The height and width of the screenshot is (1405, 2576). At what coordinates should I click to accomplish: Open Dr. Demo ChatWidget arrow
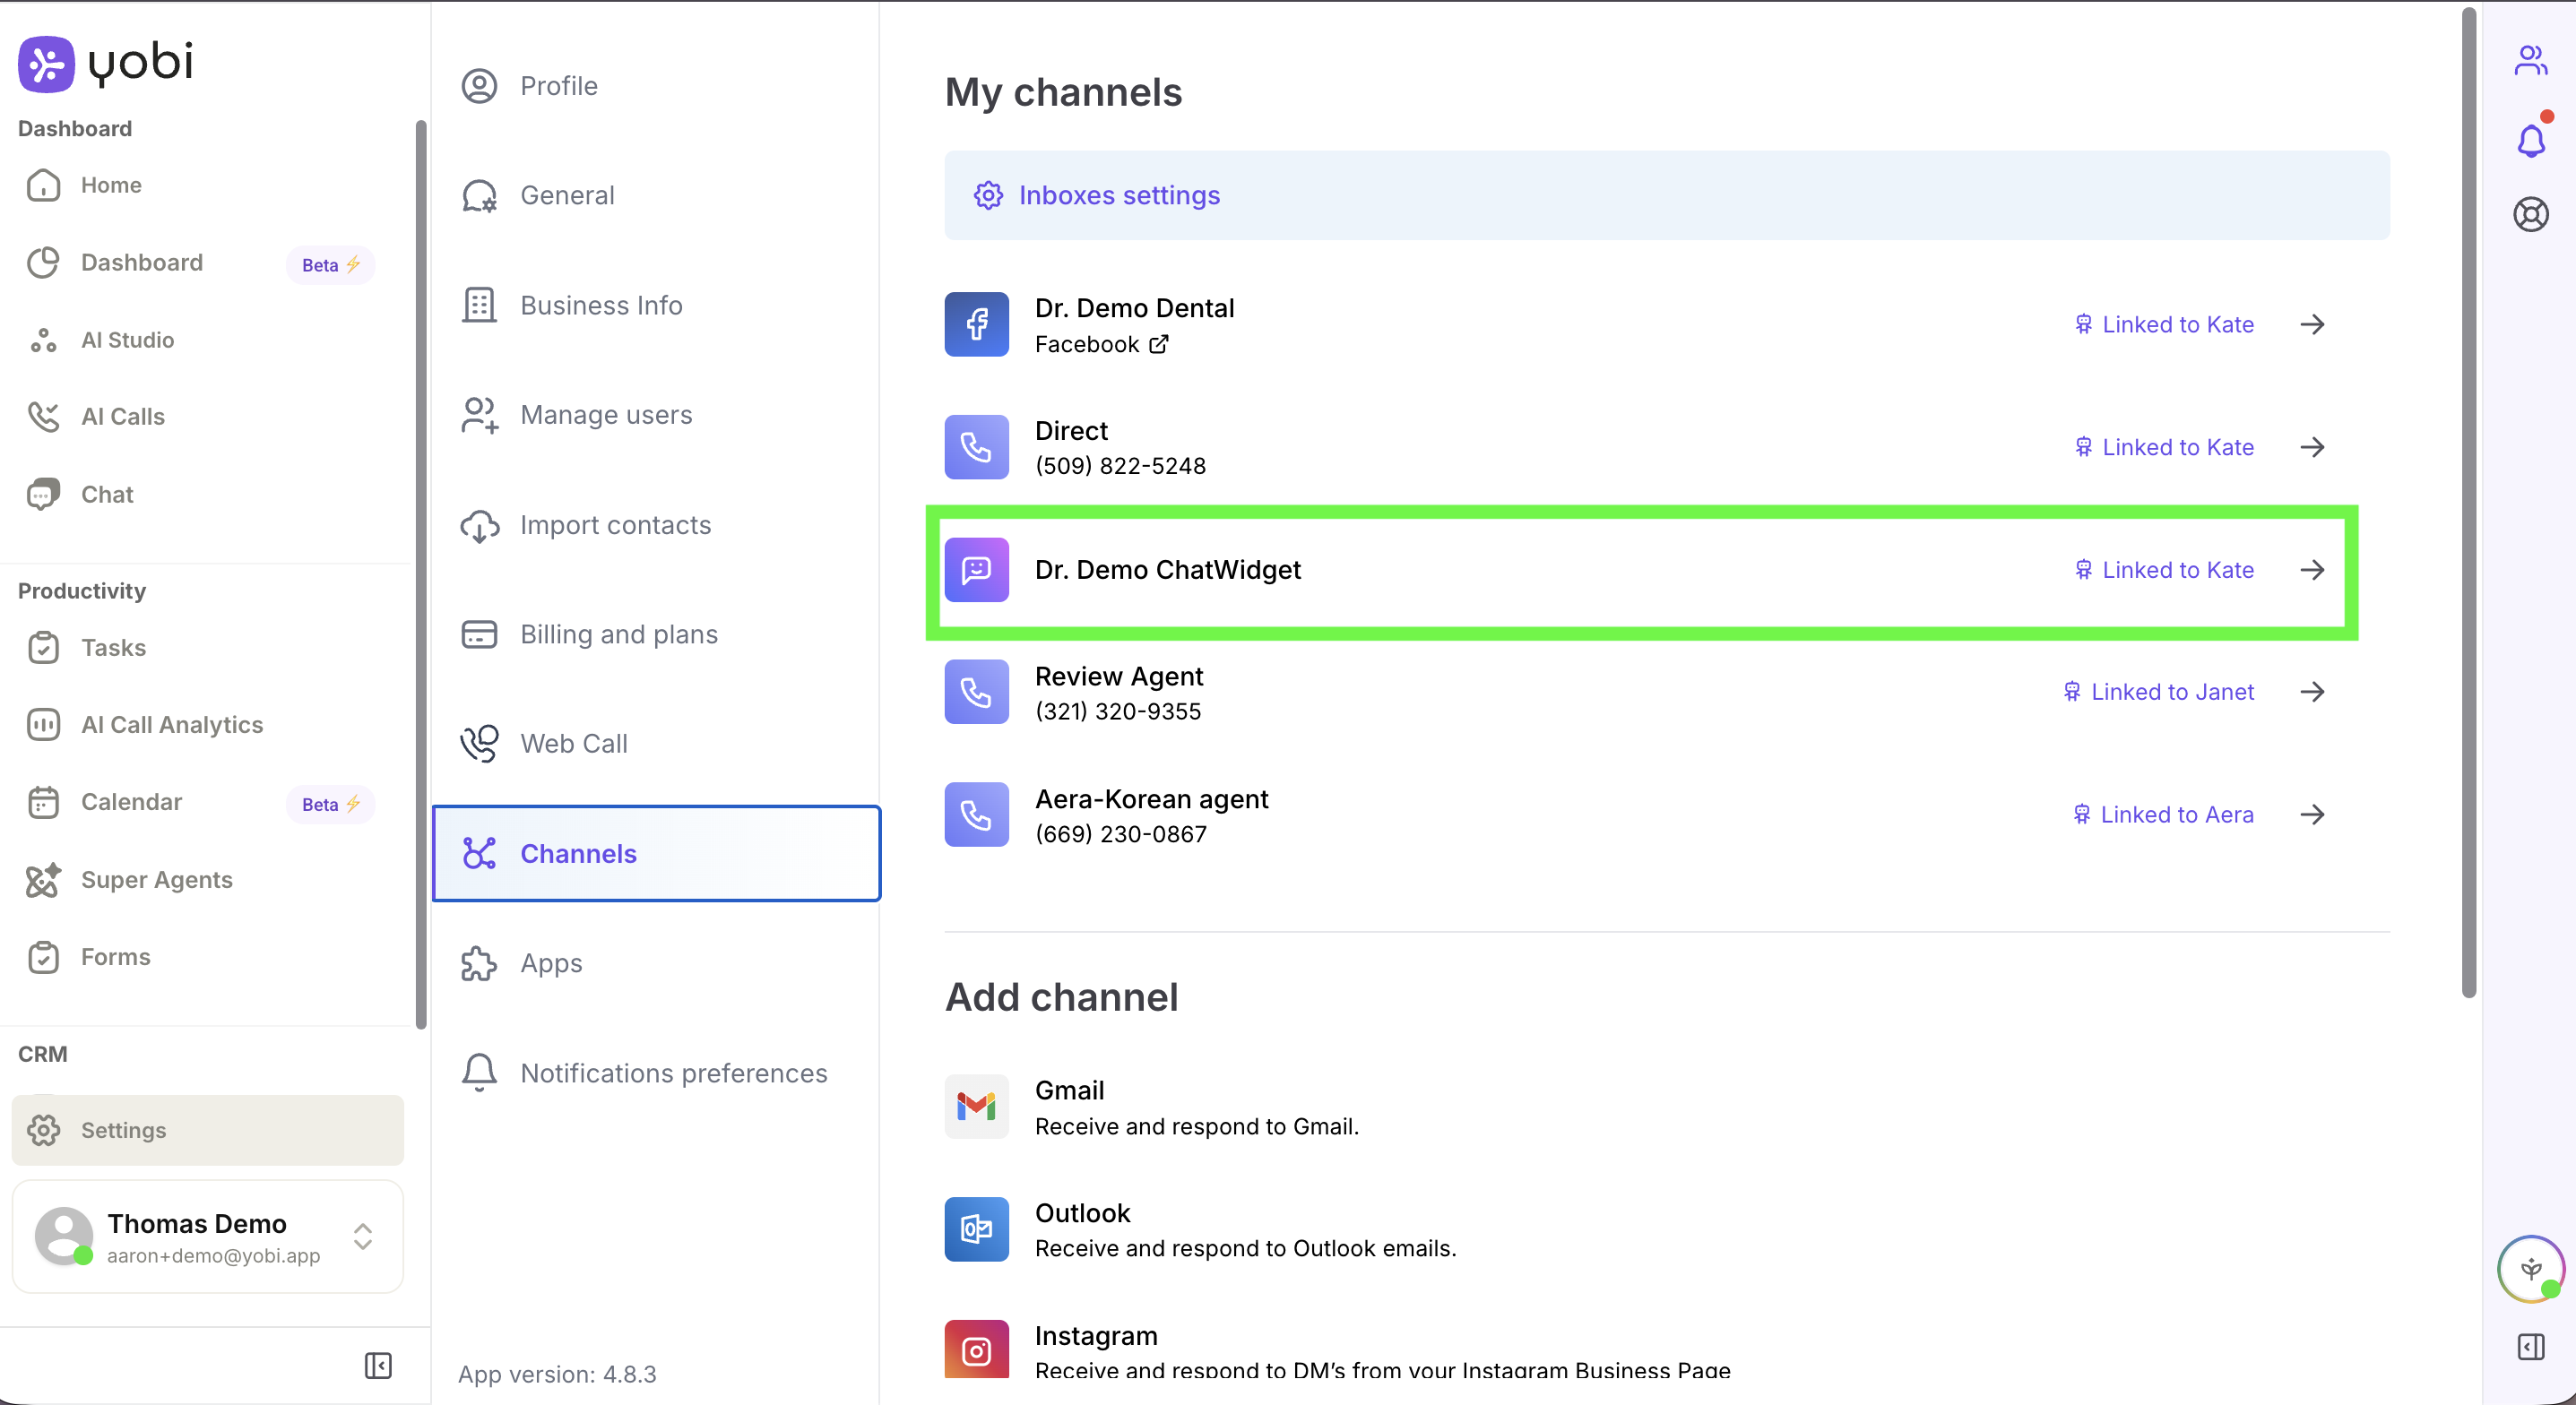coord(2312,570)
